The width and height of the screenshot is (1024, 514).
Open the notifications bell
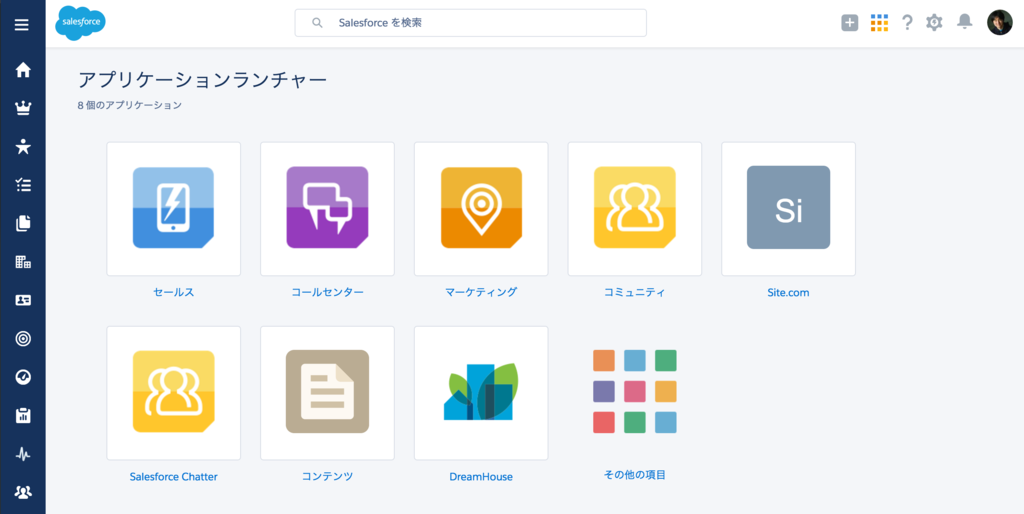pyautogui.click(x=965, y=22)
